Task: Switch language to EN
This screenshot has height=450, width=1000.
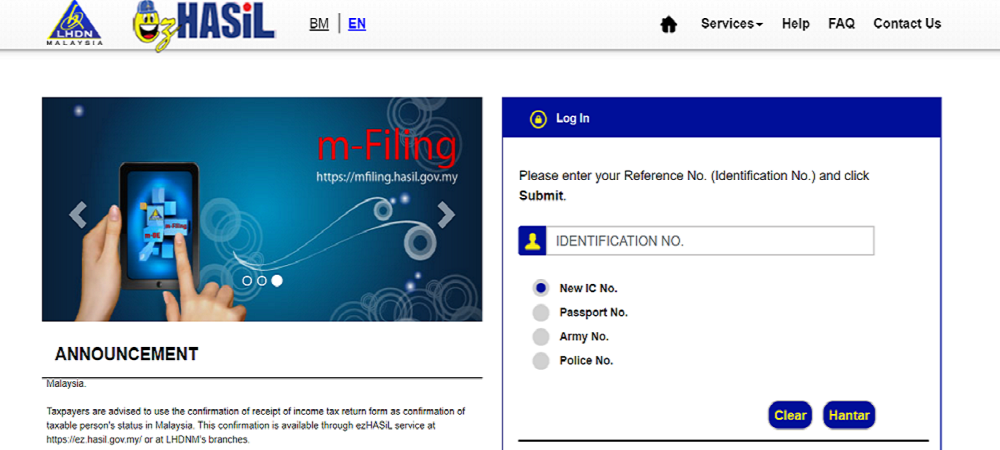Action: [x=357, y=24]
